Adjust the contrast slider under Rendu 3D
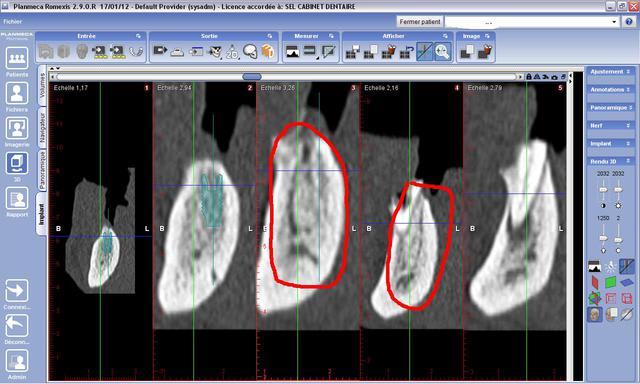 point(603,190)
